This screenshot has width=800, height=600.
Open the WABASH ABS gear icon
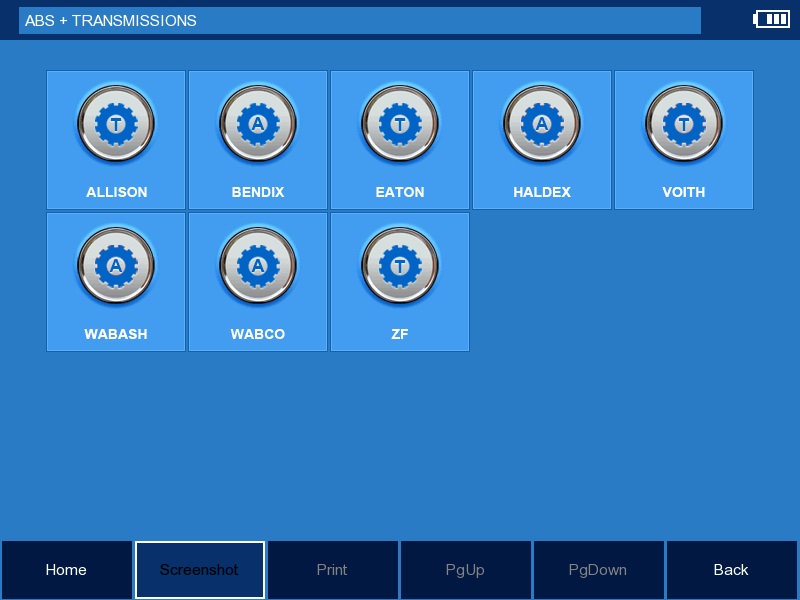[x=116, y=265]
